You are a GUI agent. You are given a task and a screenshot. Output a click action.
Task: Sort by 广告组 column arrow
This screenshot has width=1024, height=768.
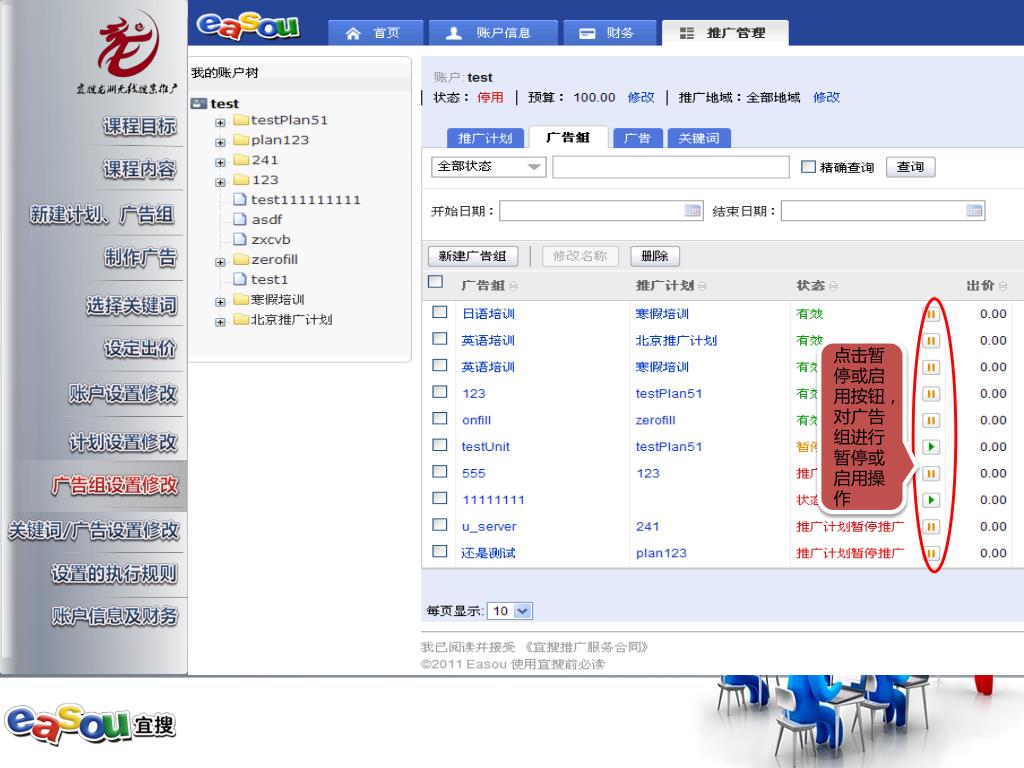tap(513, 286)
